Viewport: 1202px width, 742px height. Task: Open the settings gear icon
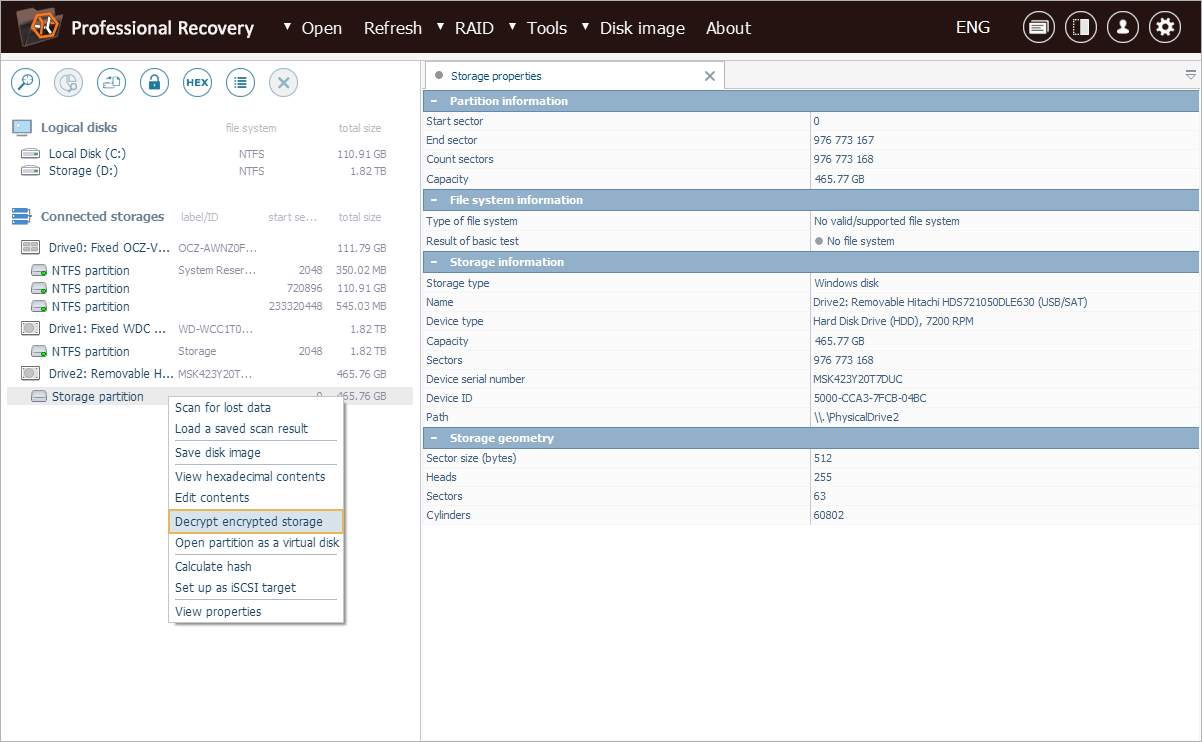(x=1164, y=28)
